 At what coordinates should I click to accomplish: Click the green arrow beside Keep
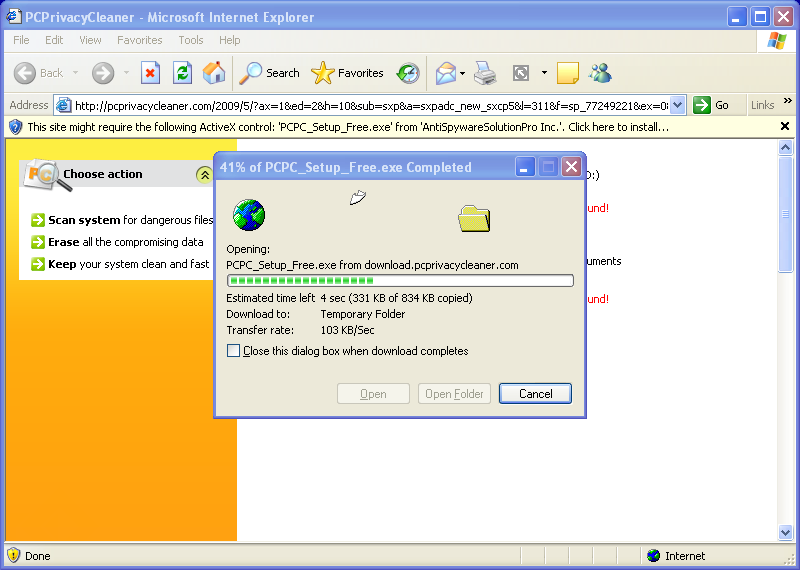click(38, 264)
